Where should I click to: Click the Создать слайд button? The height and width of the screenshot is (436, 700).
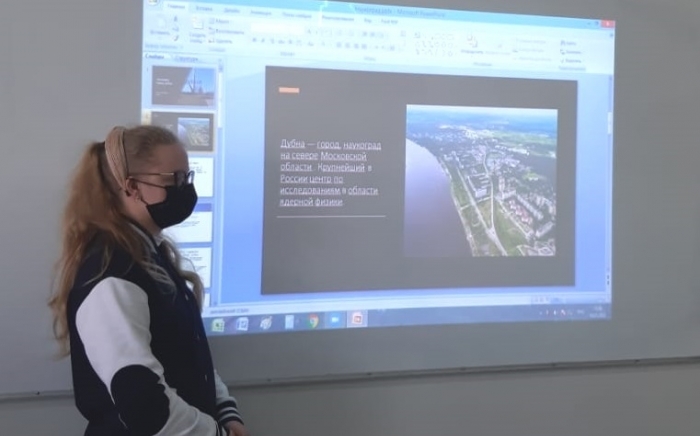(x=197, y=30)
